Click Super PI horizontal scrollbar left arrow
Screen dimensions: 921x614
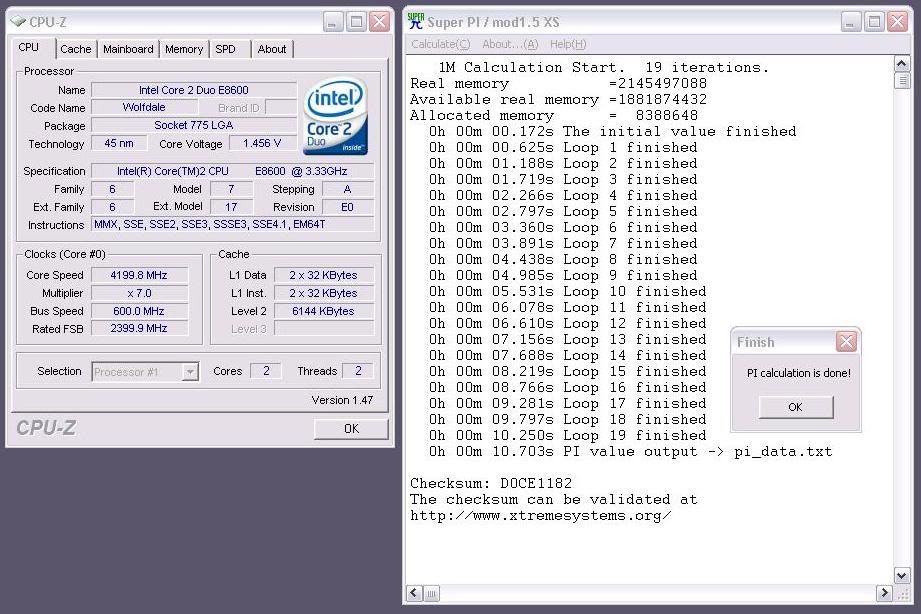[414, 593]
